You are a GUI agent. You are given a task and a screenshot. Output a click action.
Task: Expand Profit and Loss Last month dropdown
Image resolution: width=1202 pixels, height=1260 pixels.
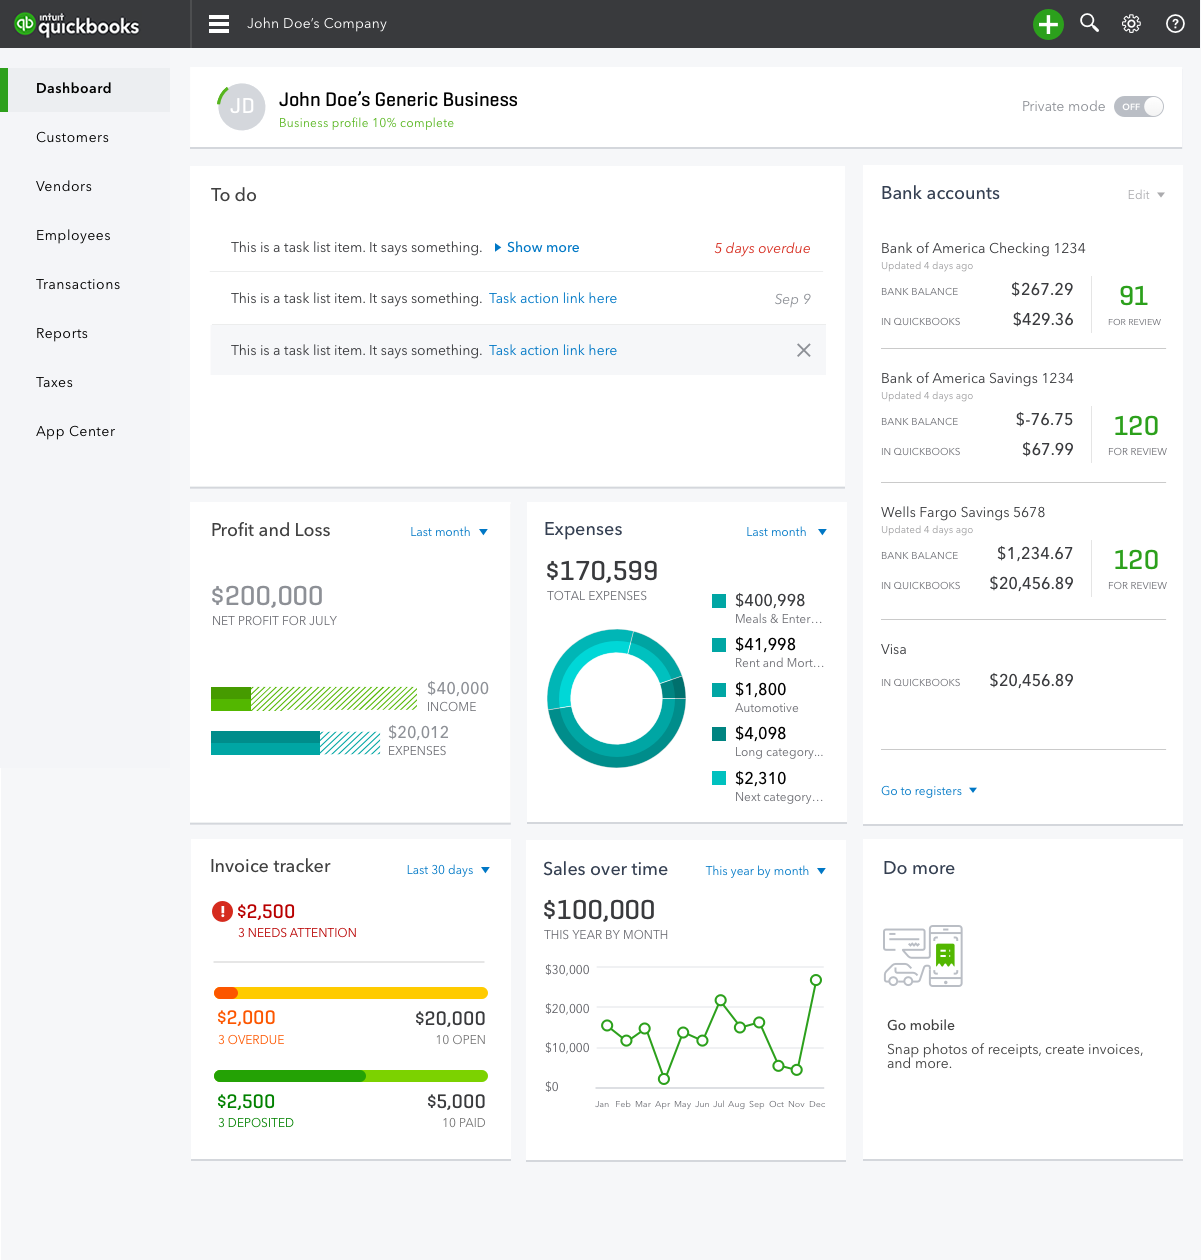pyautogui.click(x=449, y=532)
